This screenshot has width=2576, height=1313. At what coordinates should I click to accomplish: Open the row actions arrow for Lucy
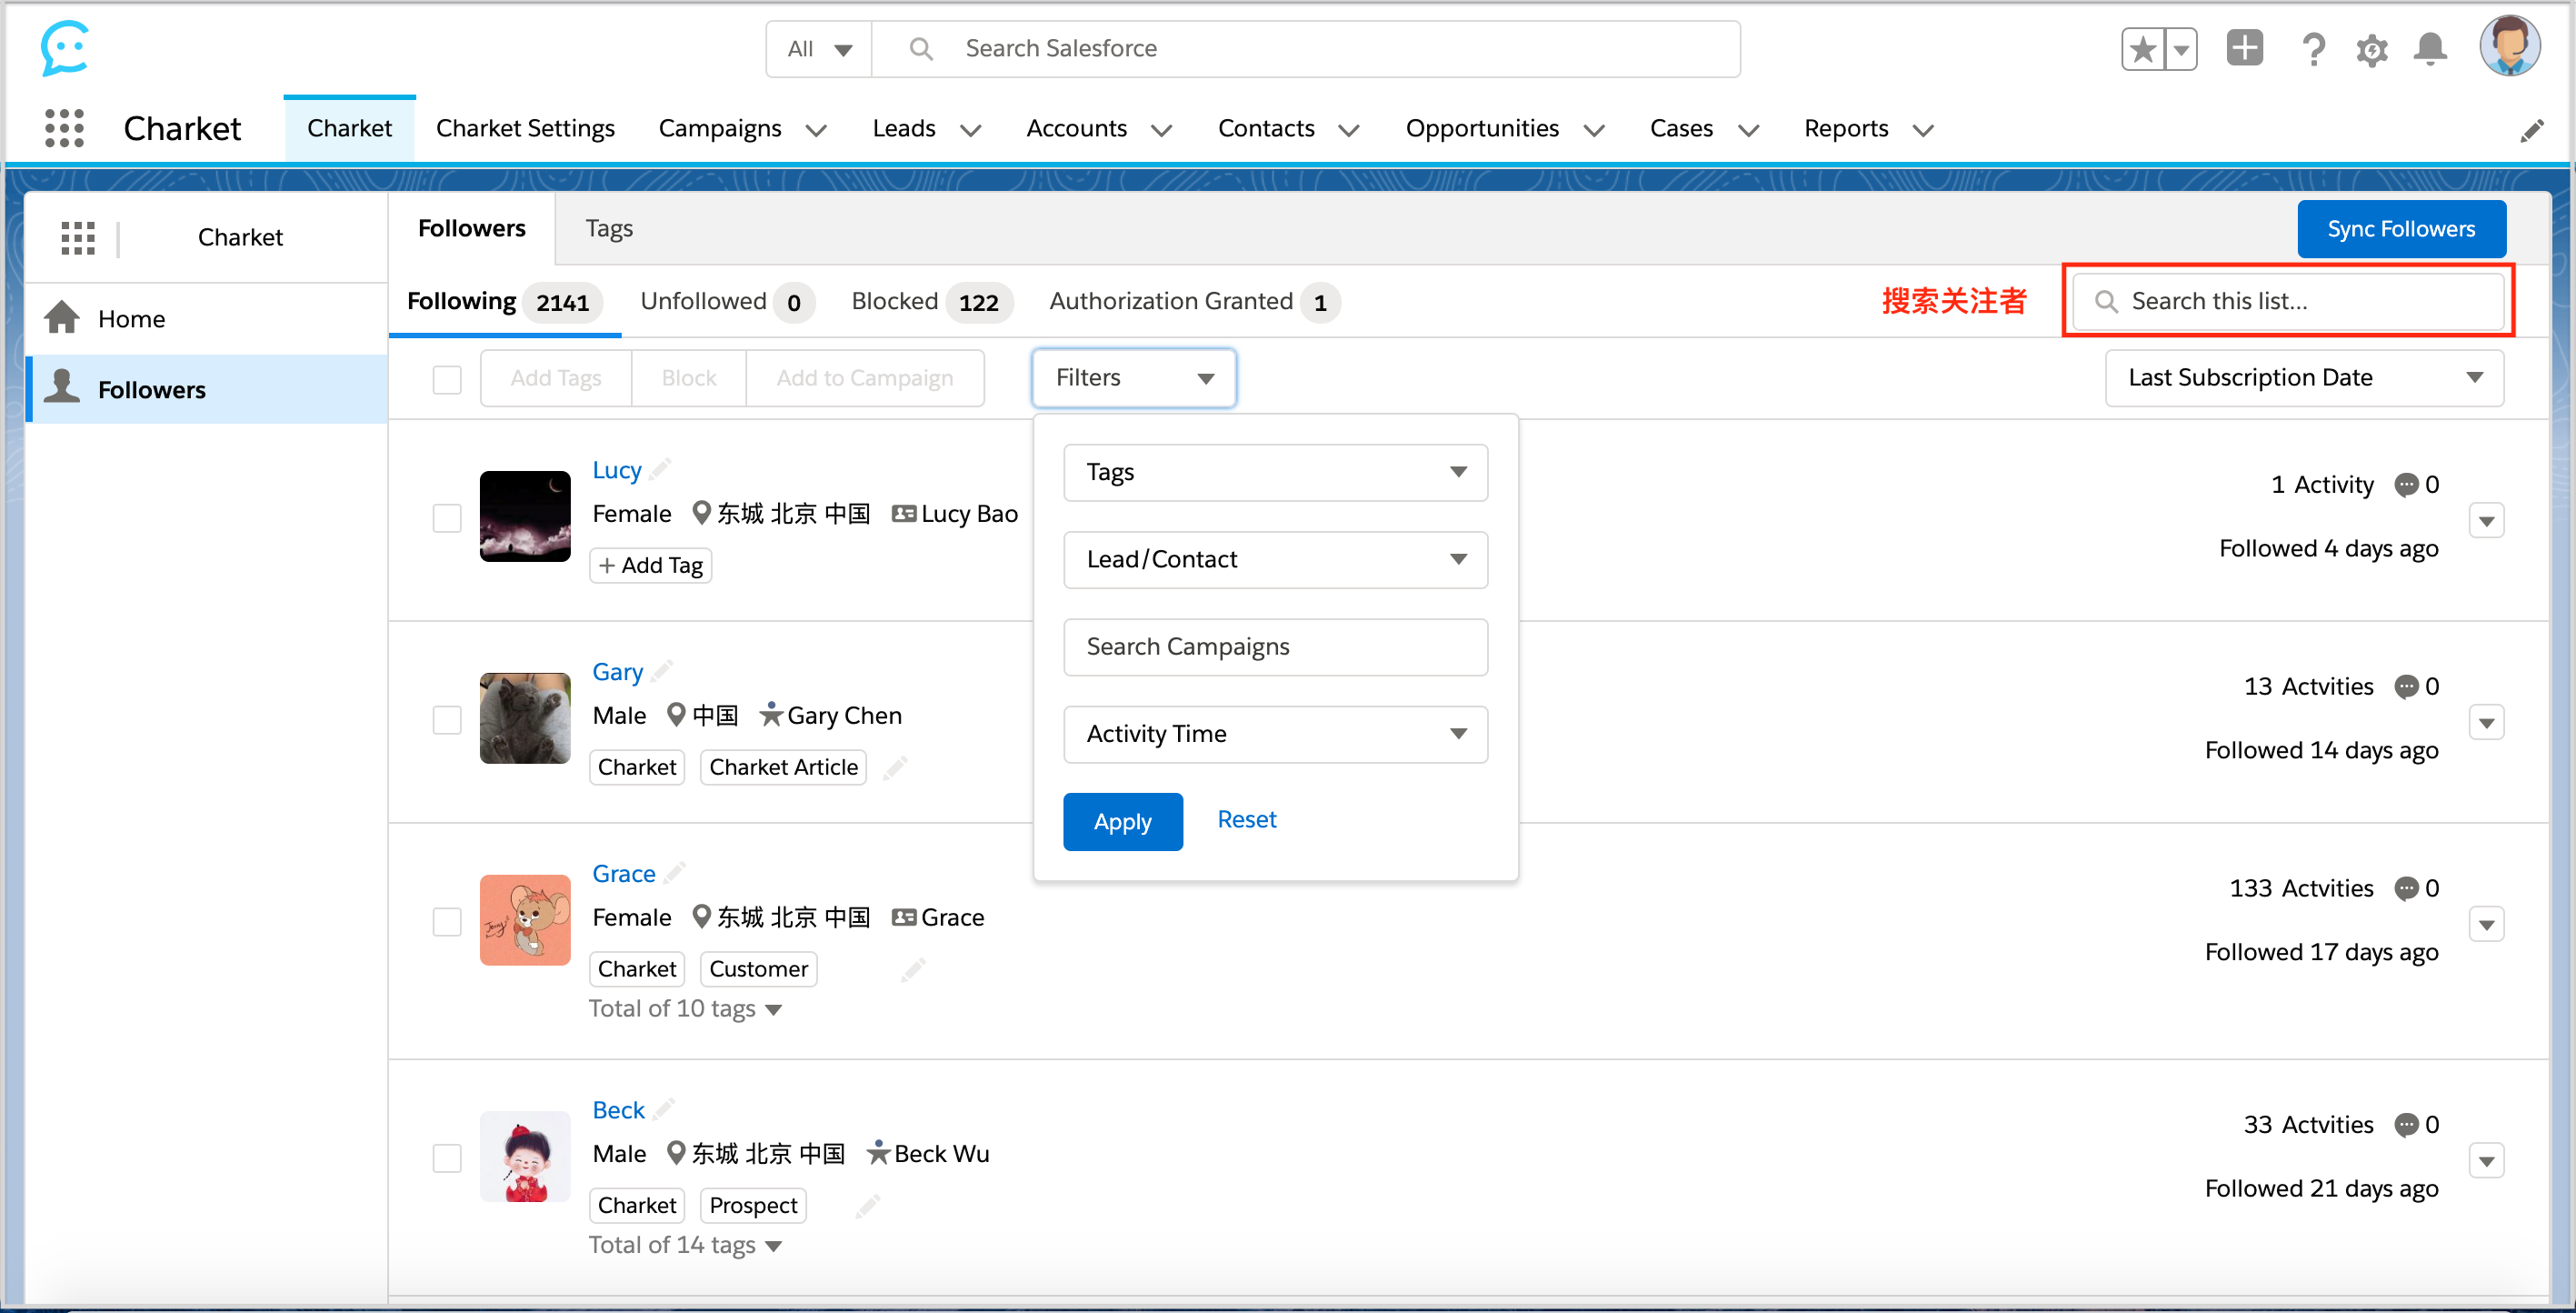click(2486, 521)
